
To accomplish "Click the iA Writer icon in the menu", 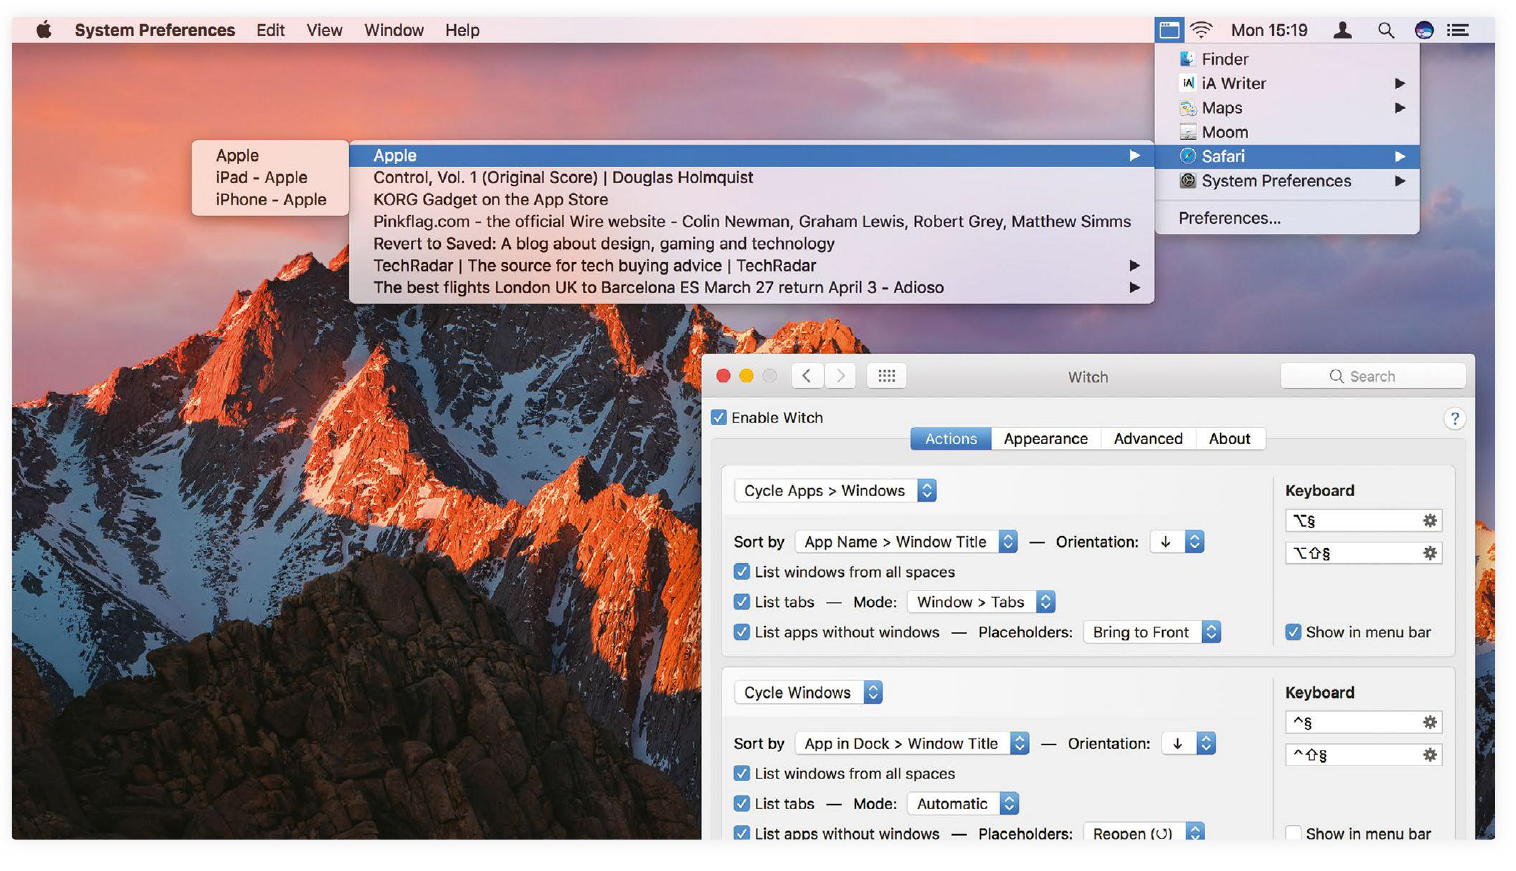I will point(1187,83).
